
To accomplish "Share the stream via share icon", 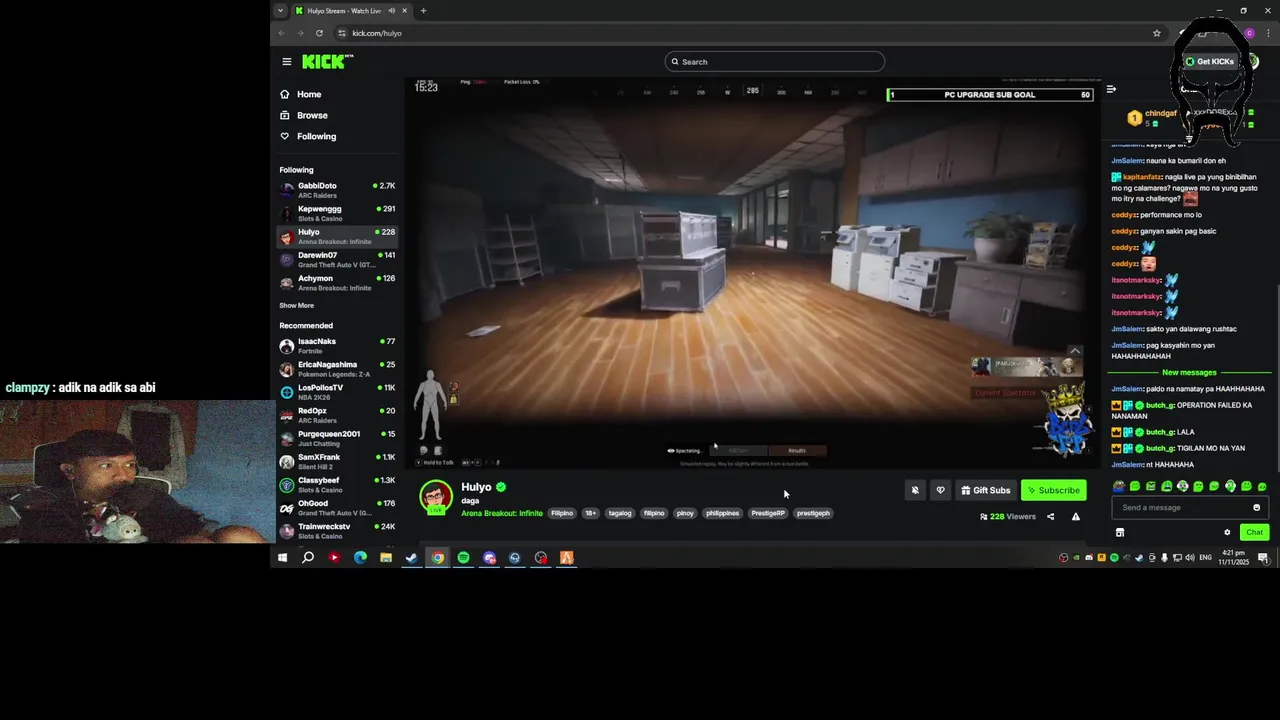I will pos(1050,517).
